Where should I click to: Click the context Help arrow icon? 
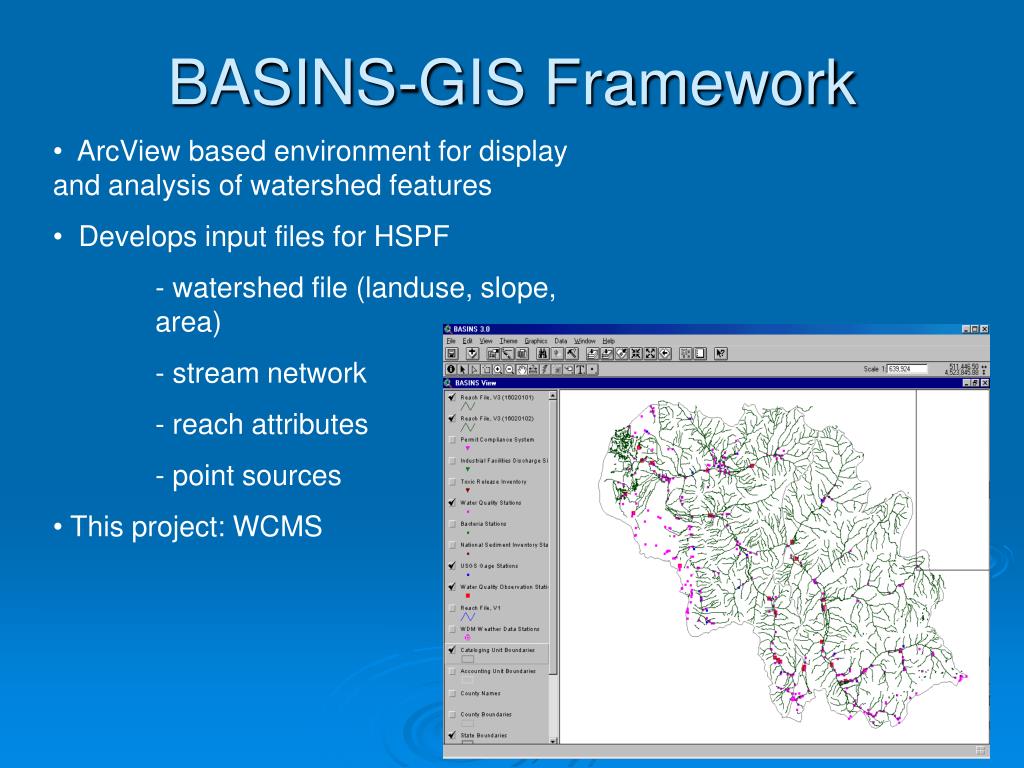point(721,353)
